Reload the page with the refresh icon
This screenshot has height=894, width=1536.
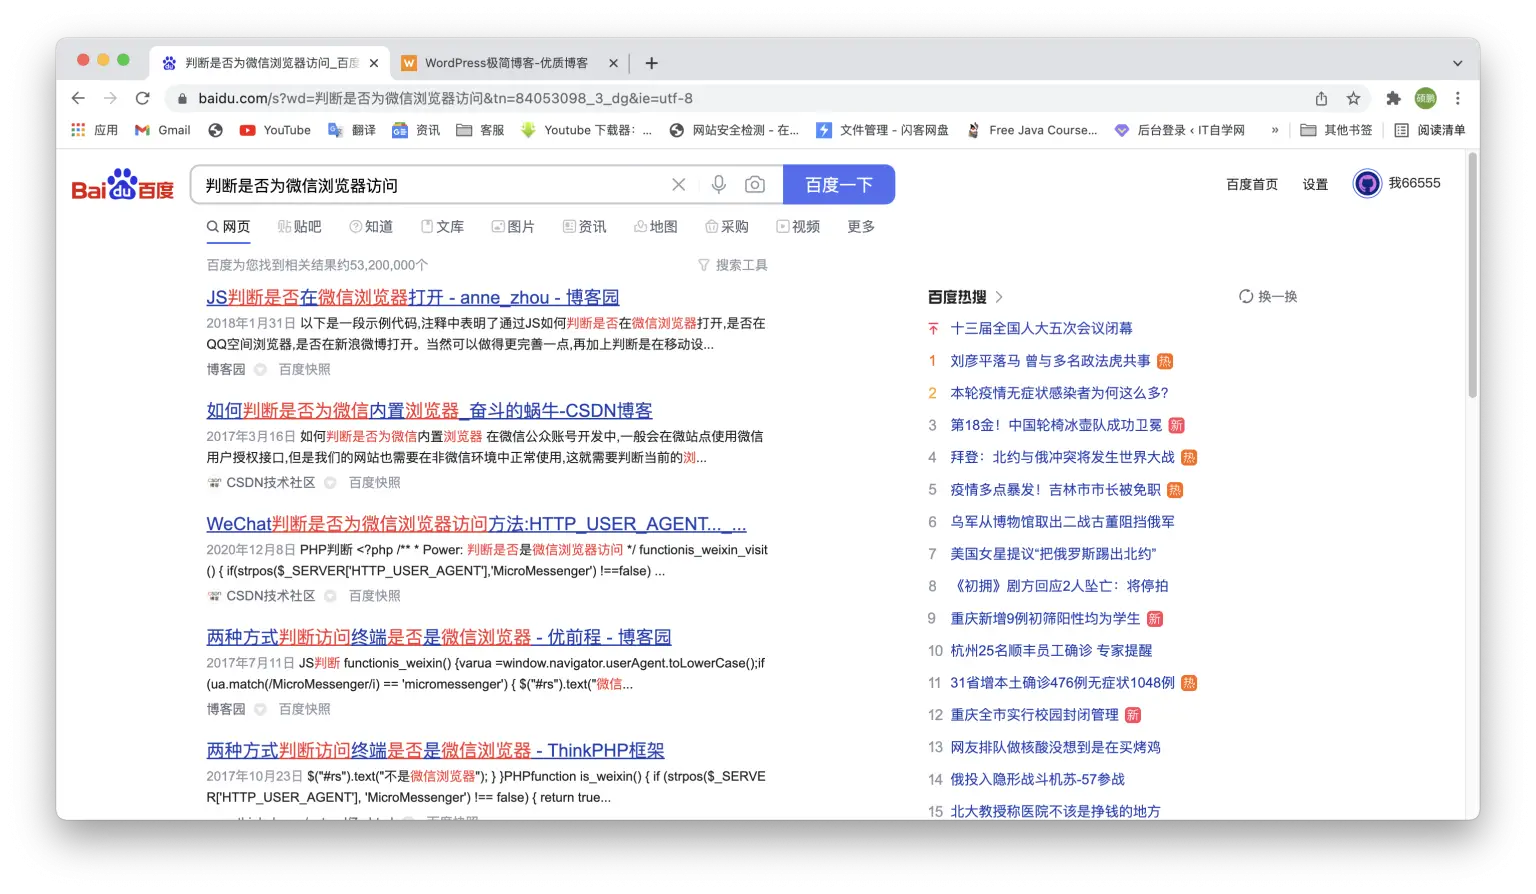(x=142, y=98)
